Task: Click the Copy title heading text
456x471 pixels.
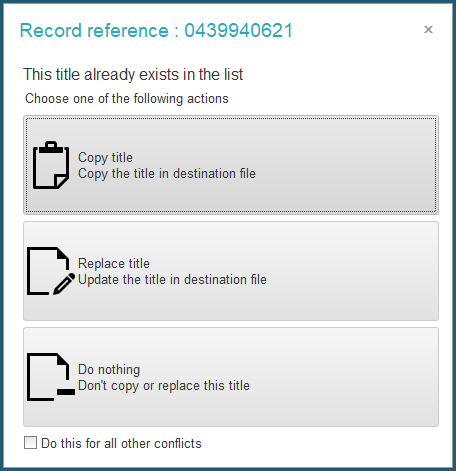Action: tap(105, 158)
